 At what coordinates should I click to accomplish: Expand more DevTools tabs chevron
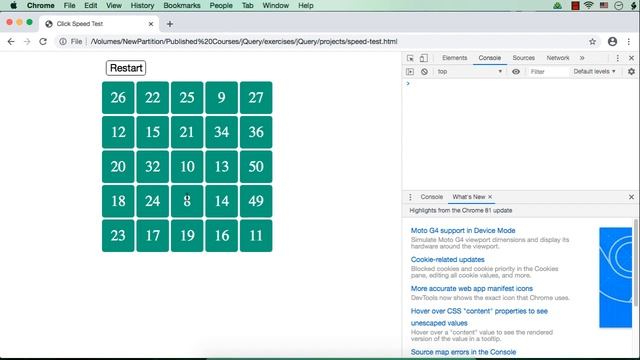pos(582,58)
